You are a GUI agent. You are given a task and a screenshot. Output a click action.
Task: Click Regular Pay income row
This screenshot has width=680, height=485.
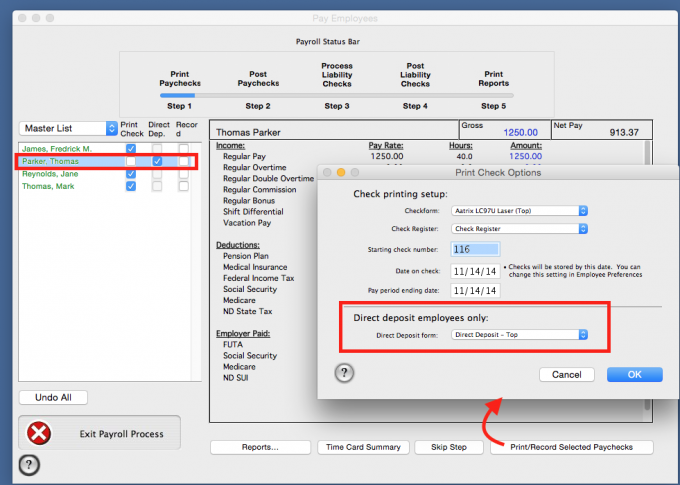pos(244,156)
